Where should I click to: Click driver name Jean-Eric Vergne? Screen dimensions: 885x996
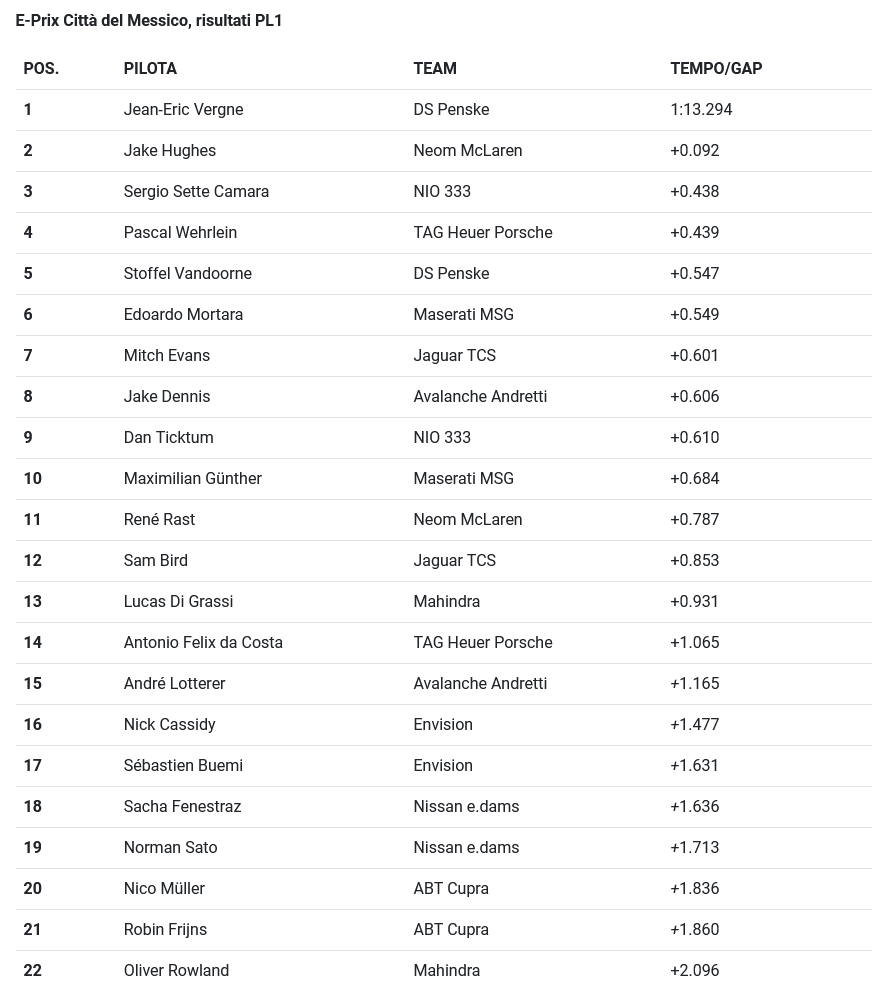[183, 110]
